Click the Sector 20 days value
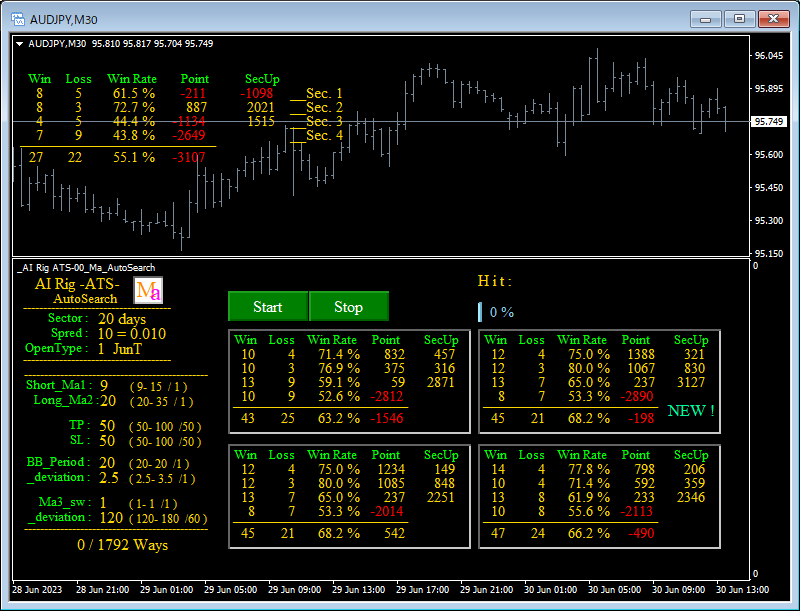The image size is (800, 611). coord(122,319)
